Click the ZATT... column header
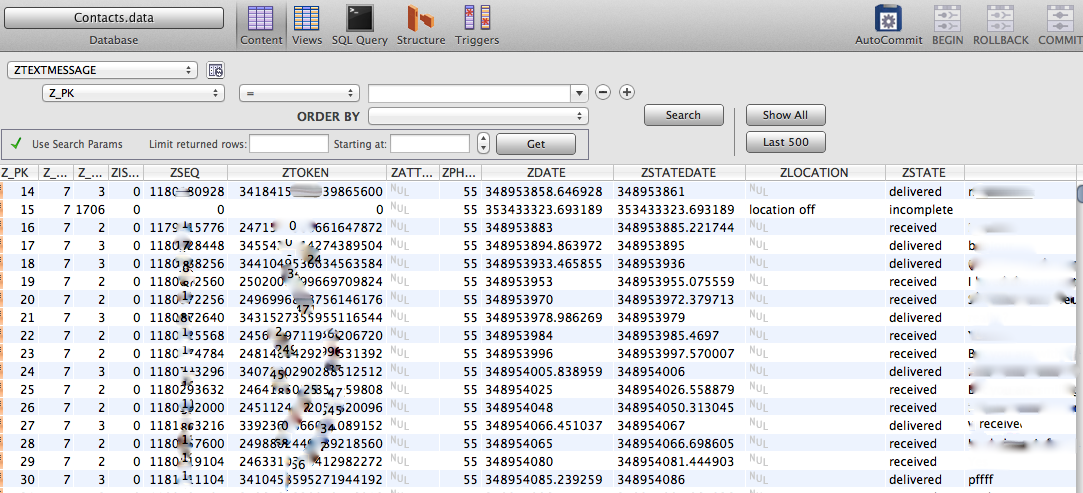 point(412,173)
